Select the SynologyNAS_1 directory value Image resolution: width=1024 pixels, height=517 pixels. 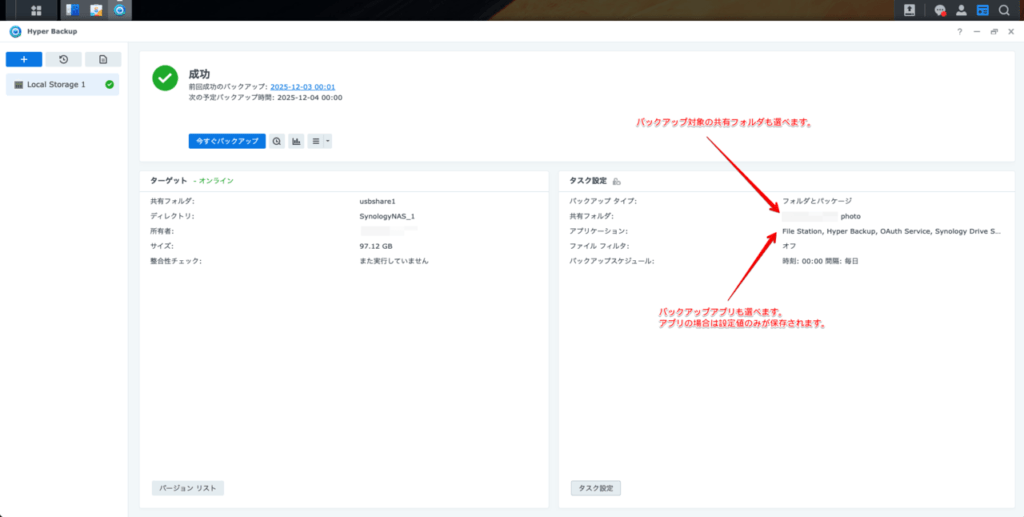coord(387,216)
